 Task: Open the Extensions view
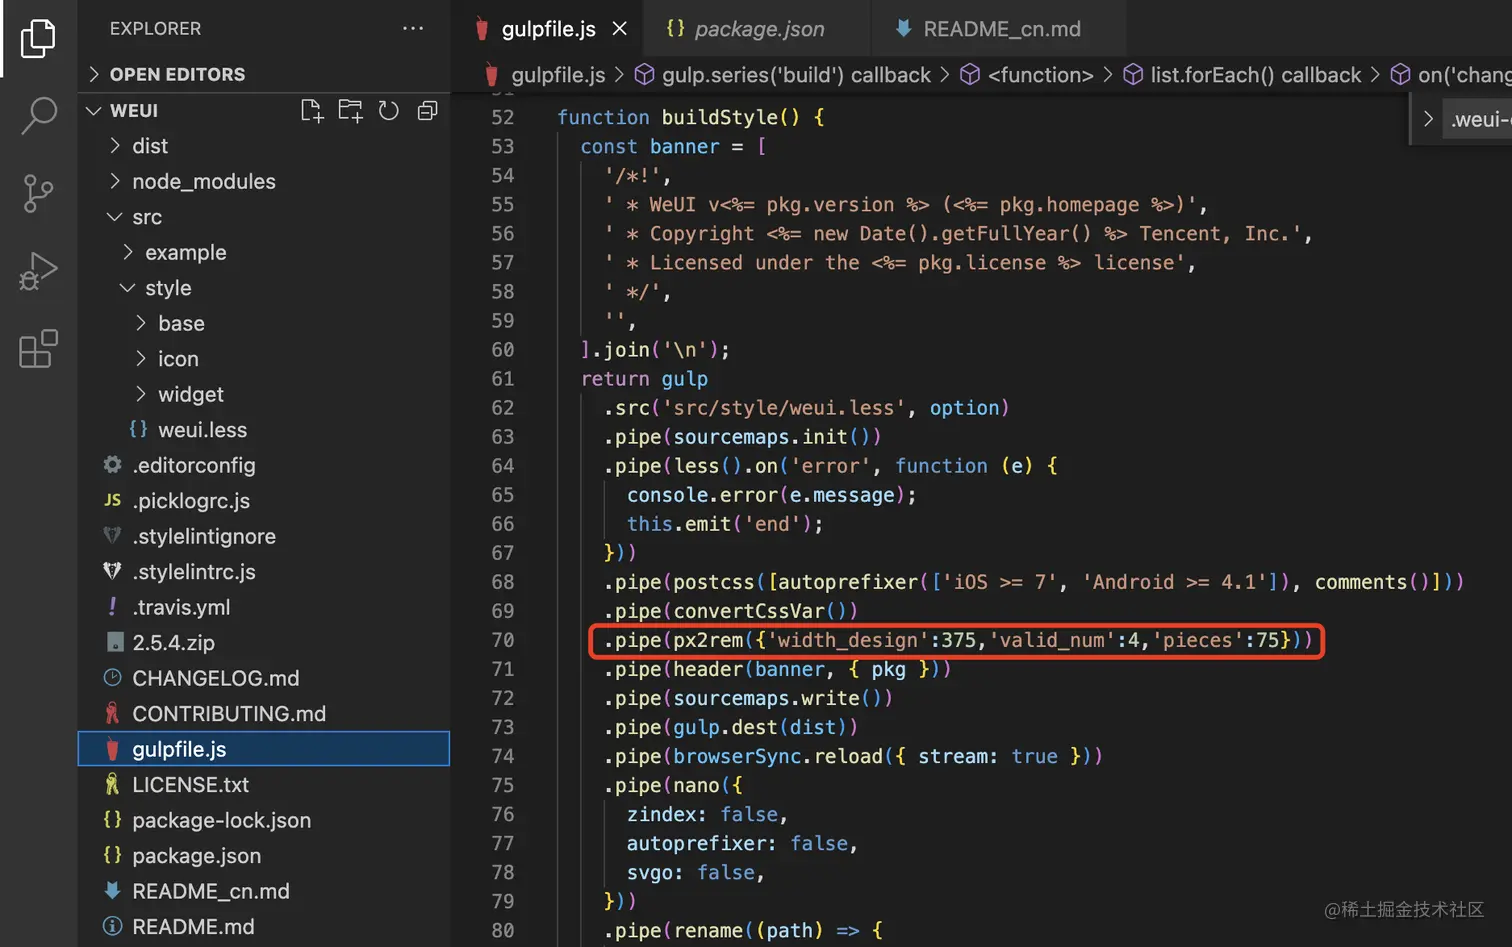[x=38, y=349]
